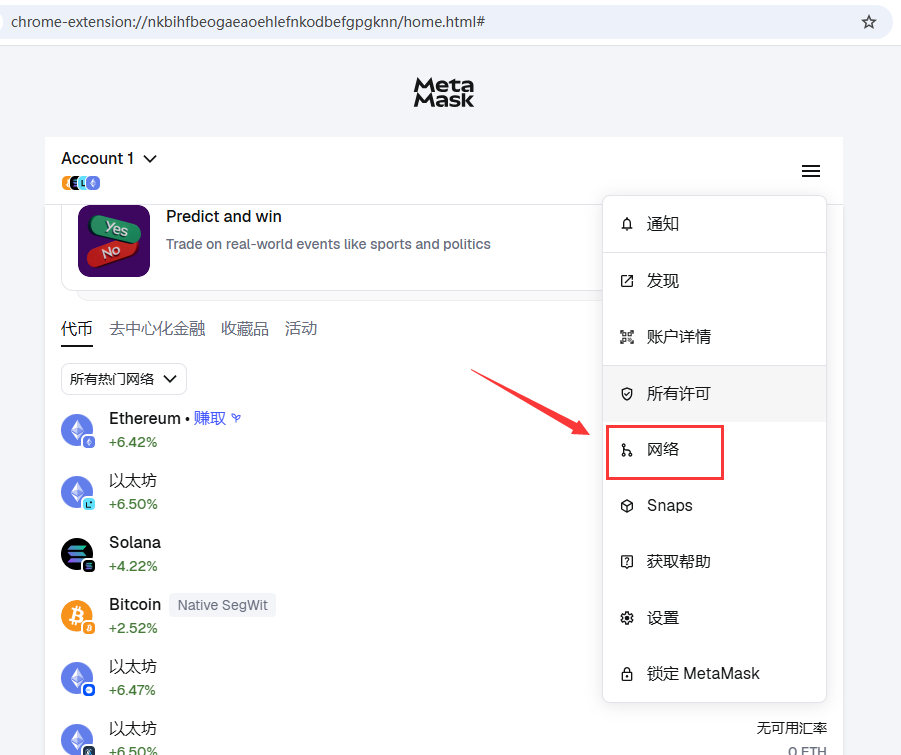Open 通知 menu item
Viewport: 901px width, 755px height.
coord(714,224)
